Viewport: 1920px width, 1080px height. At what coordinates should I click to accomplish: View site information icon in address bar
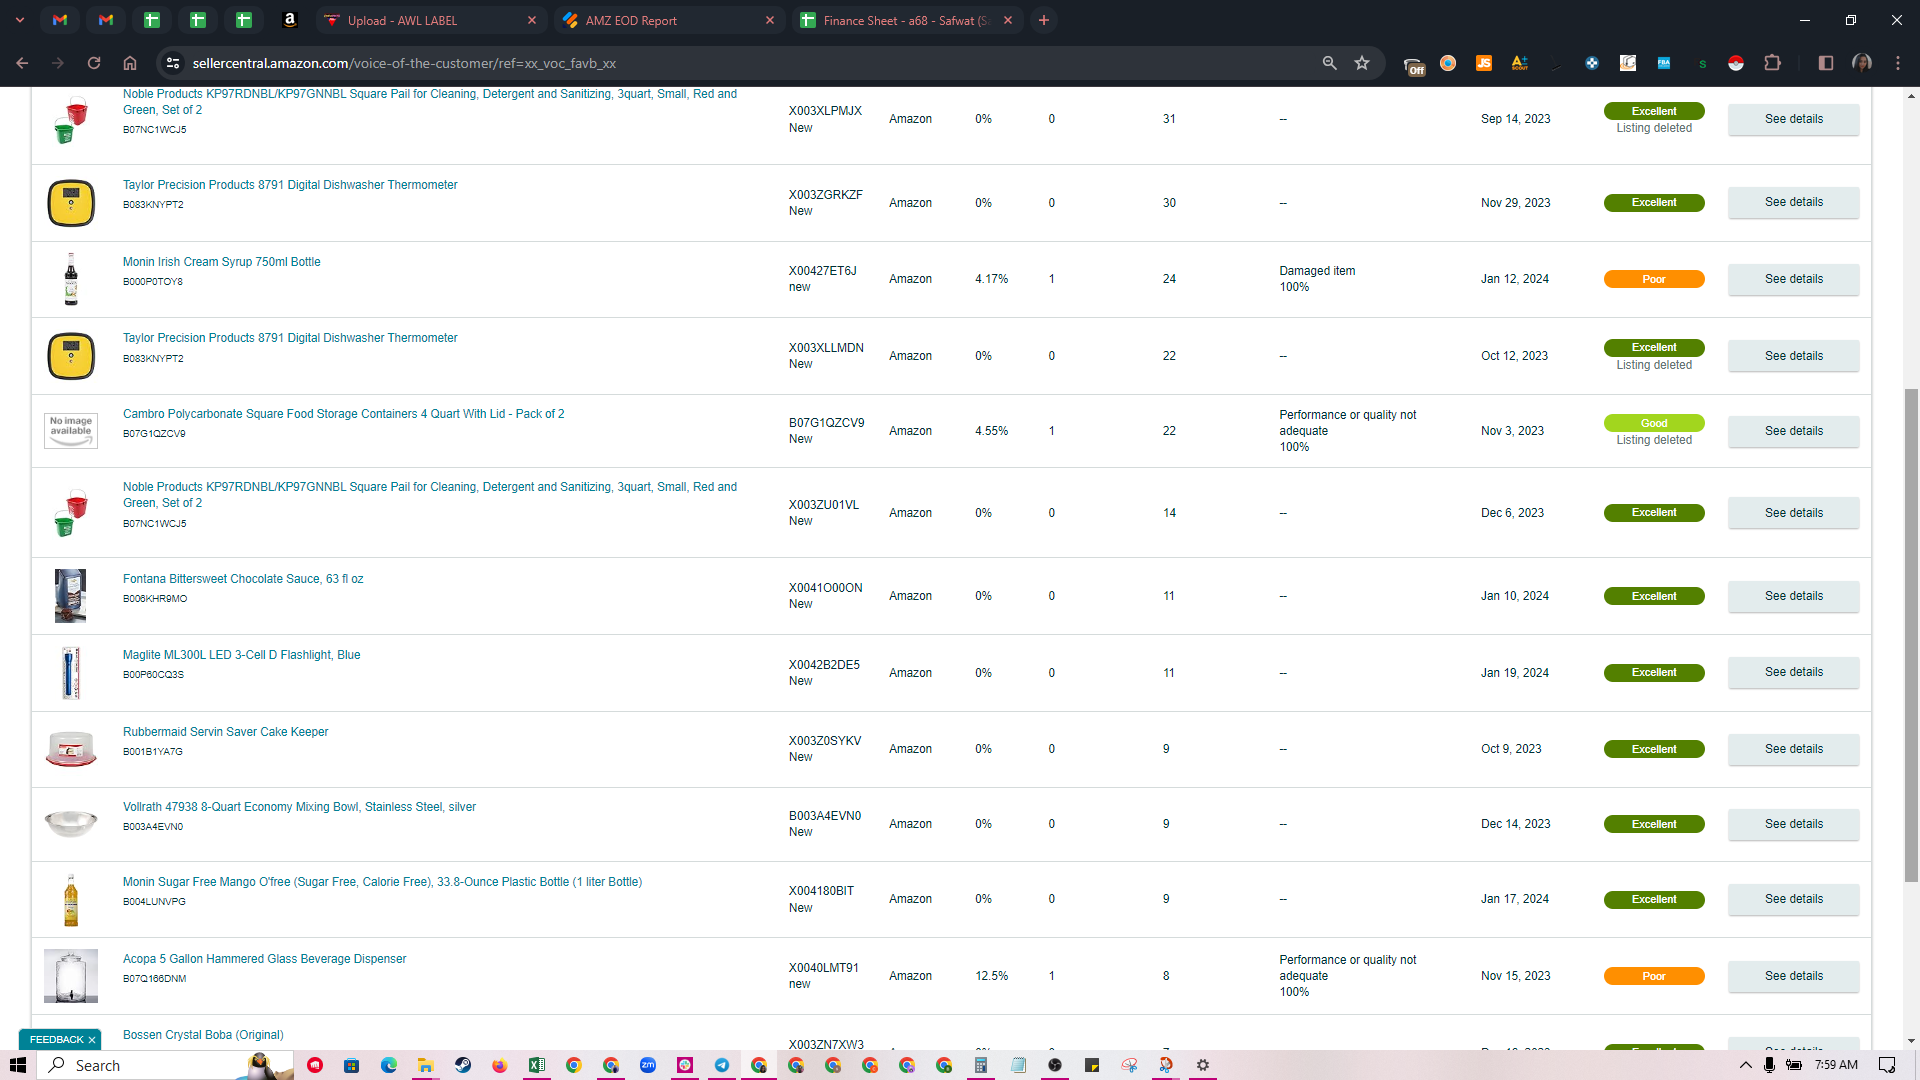[173, 63]
